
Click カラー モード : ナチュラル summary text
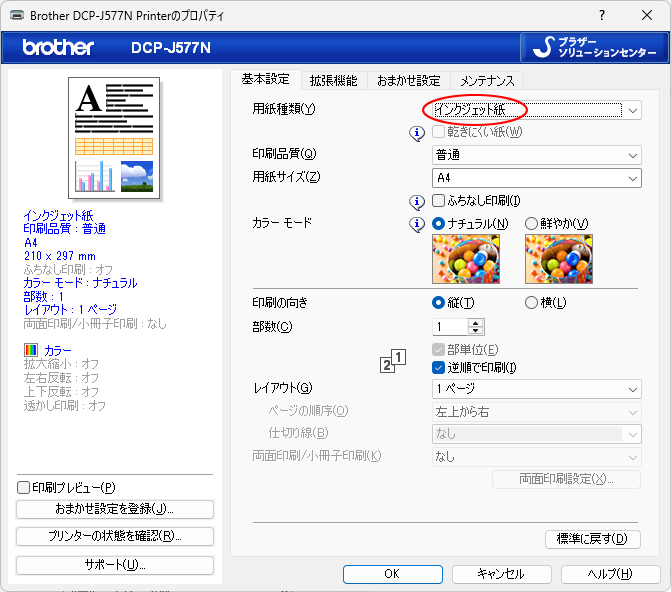tap(80, 283)
